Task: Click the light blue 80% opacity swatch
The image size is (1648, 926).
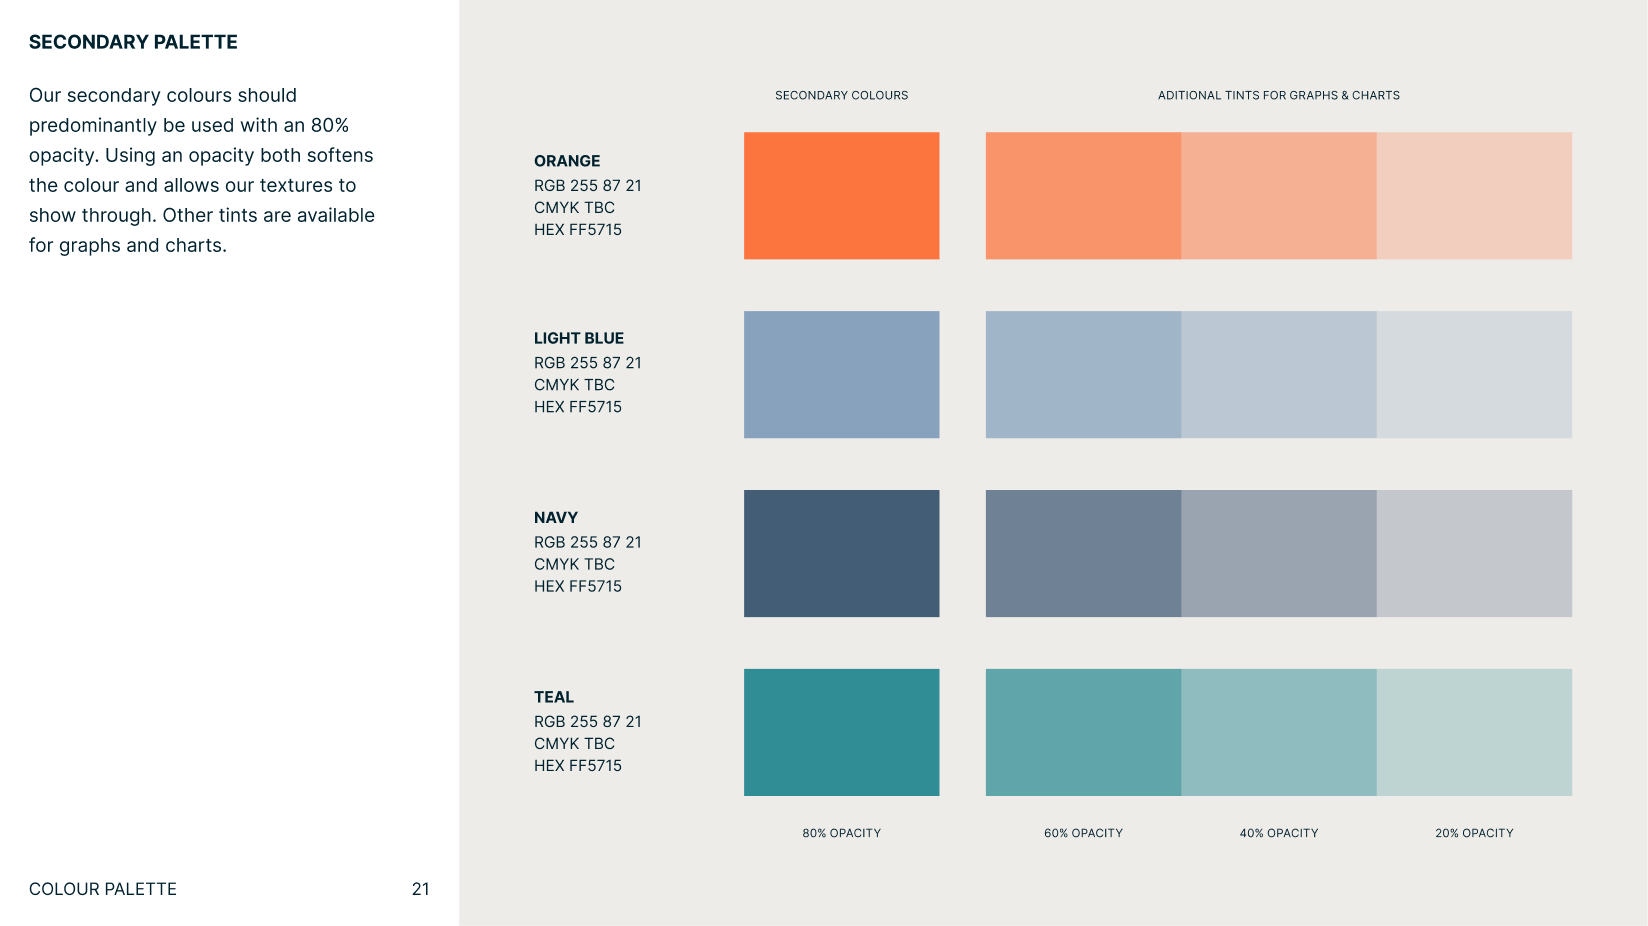Action: [841, 374]
